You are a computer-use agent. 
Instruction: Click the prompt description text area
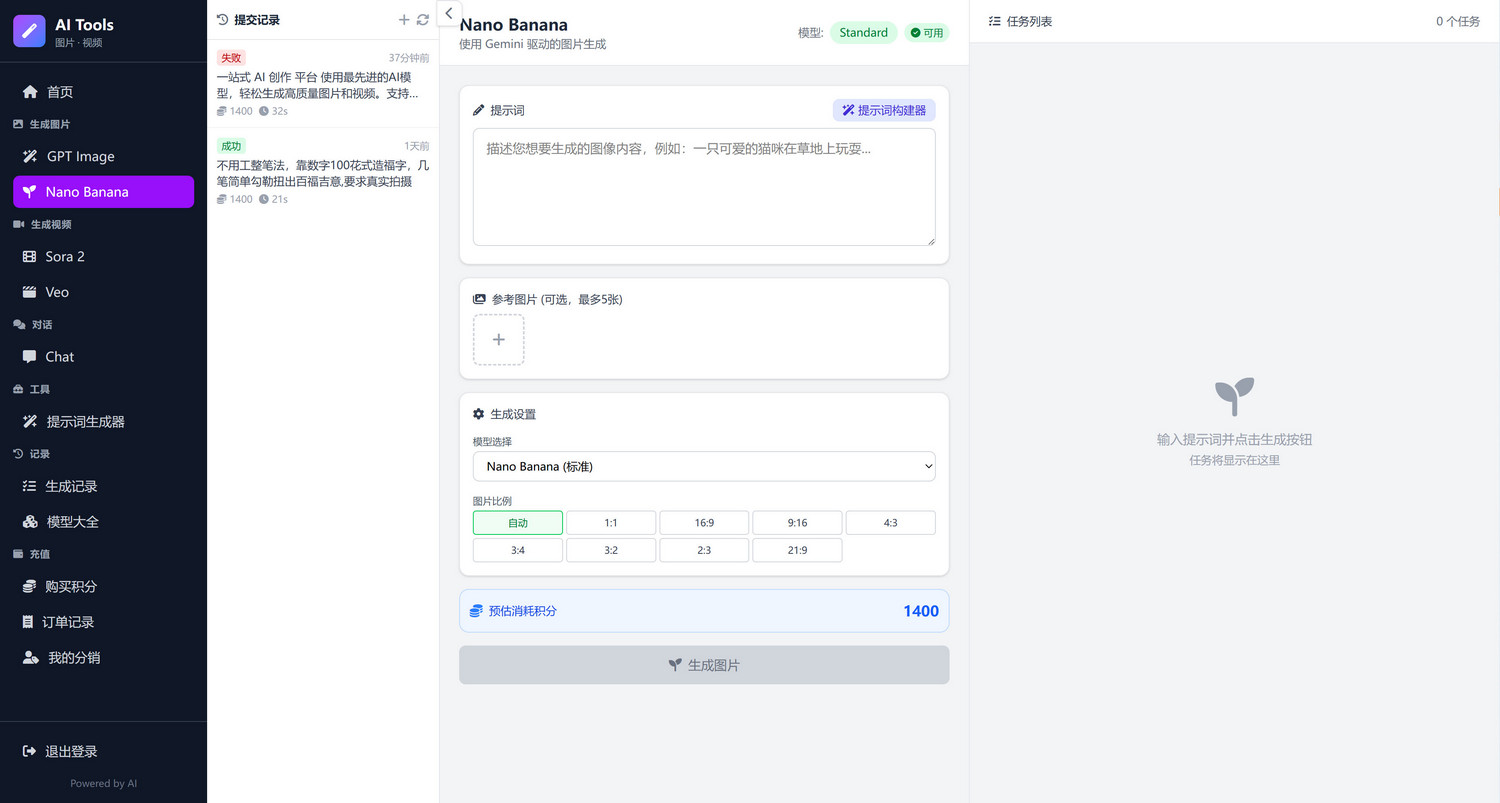click(x=704, y=187)
